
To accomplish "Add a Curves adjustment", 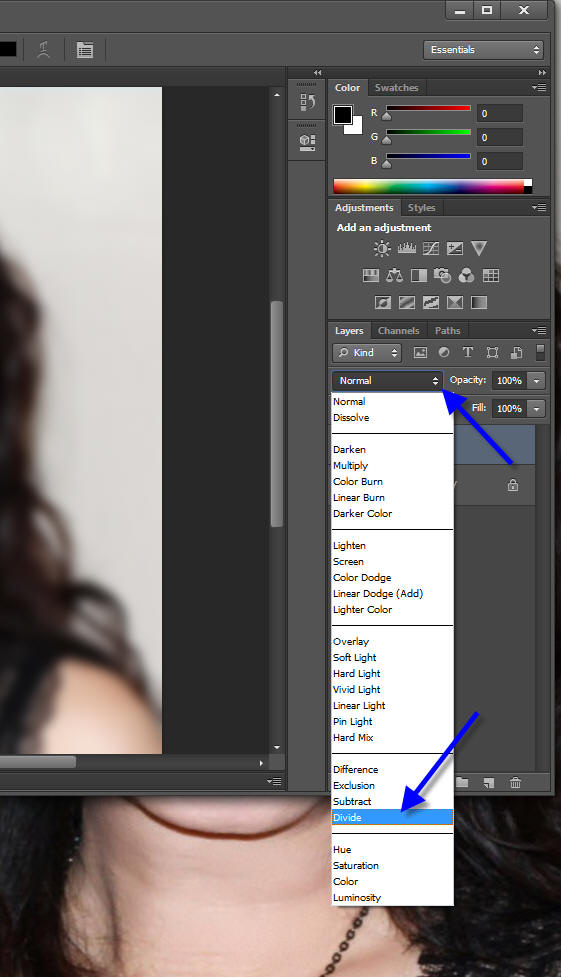I will click(x=431, y=249).
